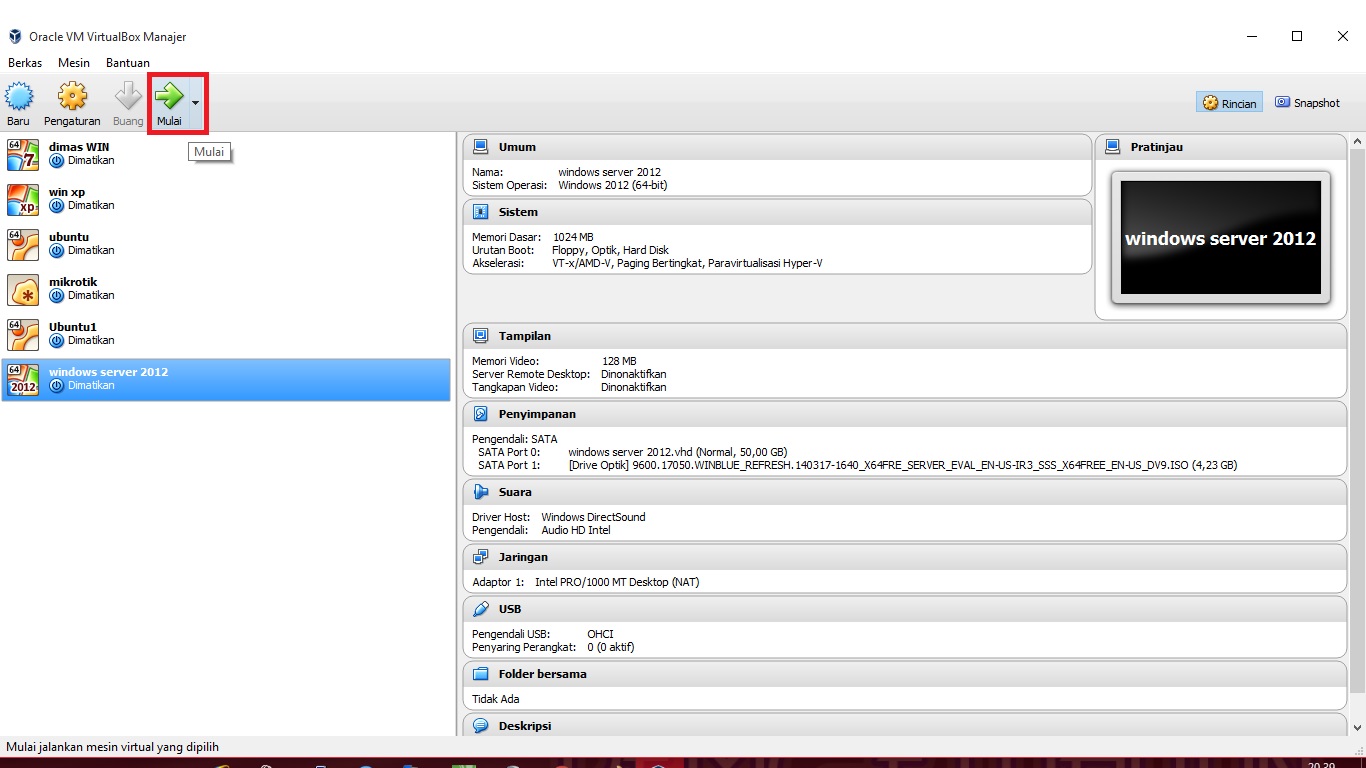Click the Baru (new VM) toolbar icon

[19, 97]
